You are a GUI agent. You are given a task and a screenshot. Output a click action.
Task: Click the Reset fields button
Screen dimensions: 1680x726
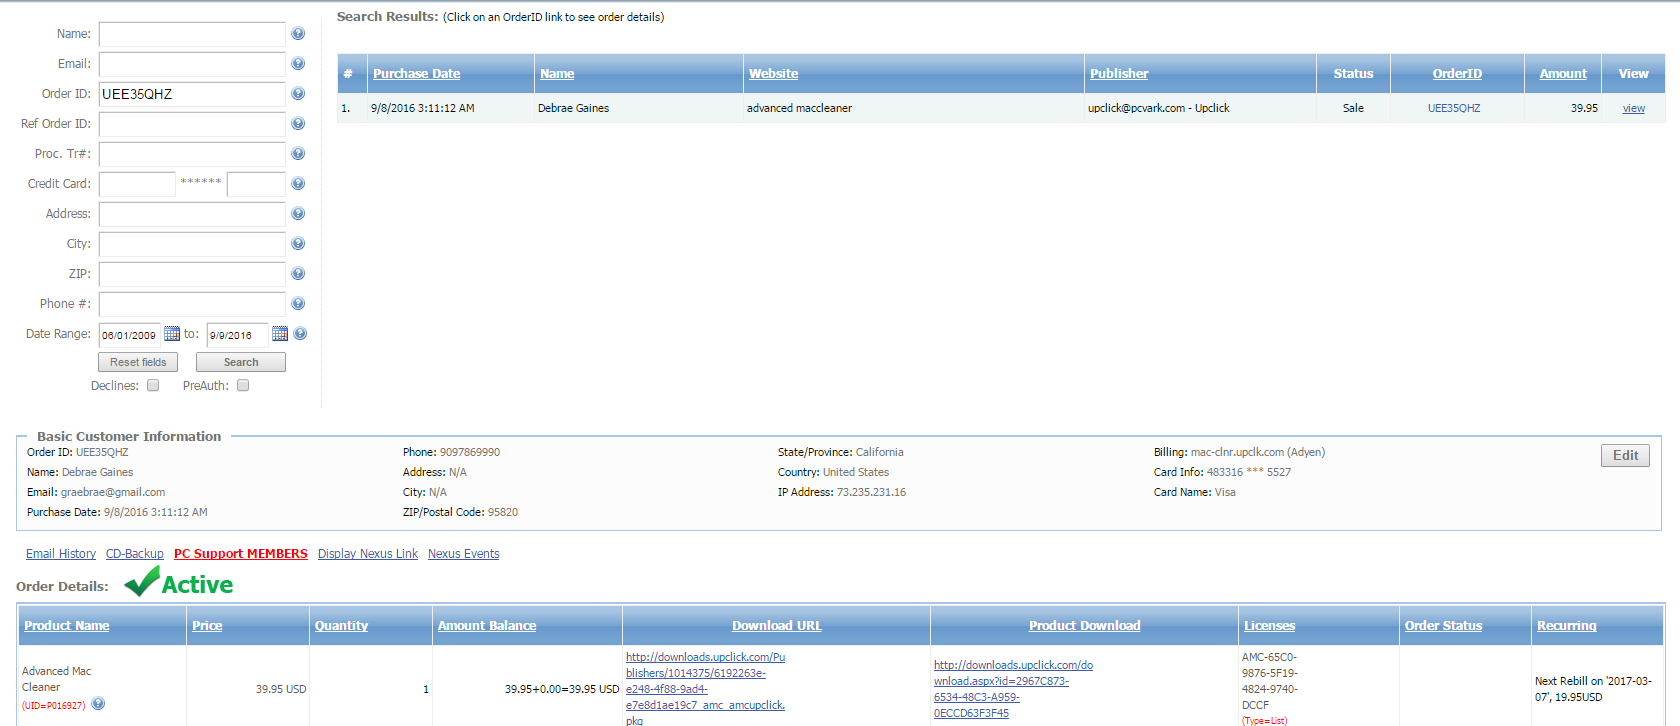pos(138,362)
